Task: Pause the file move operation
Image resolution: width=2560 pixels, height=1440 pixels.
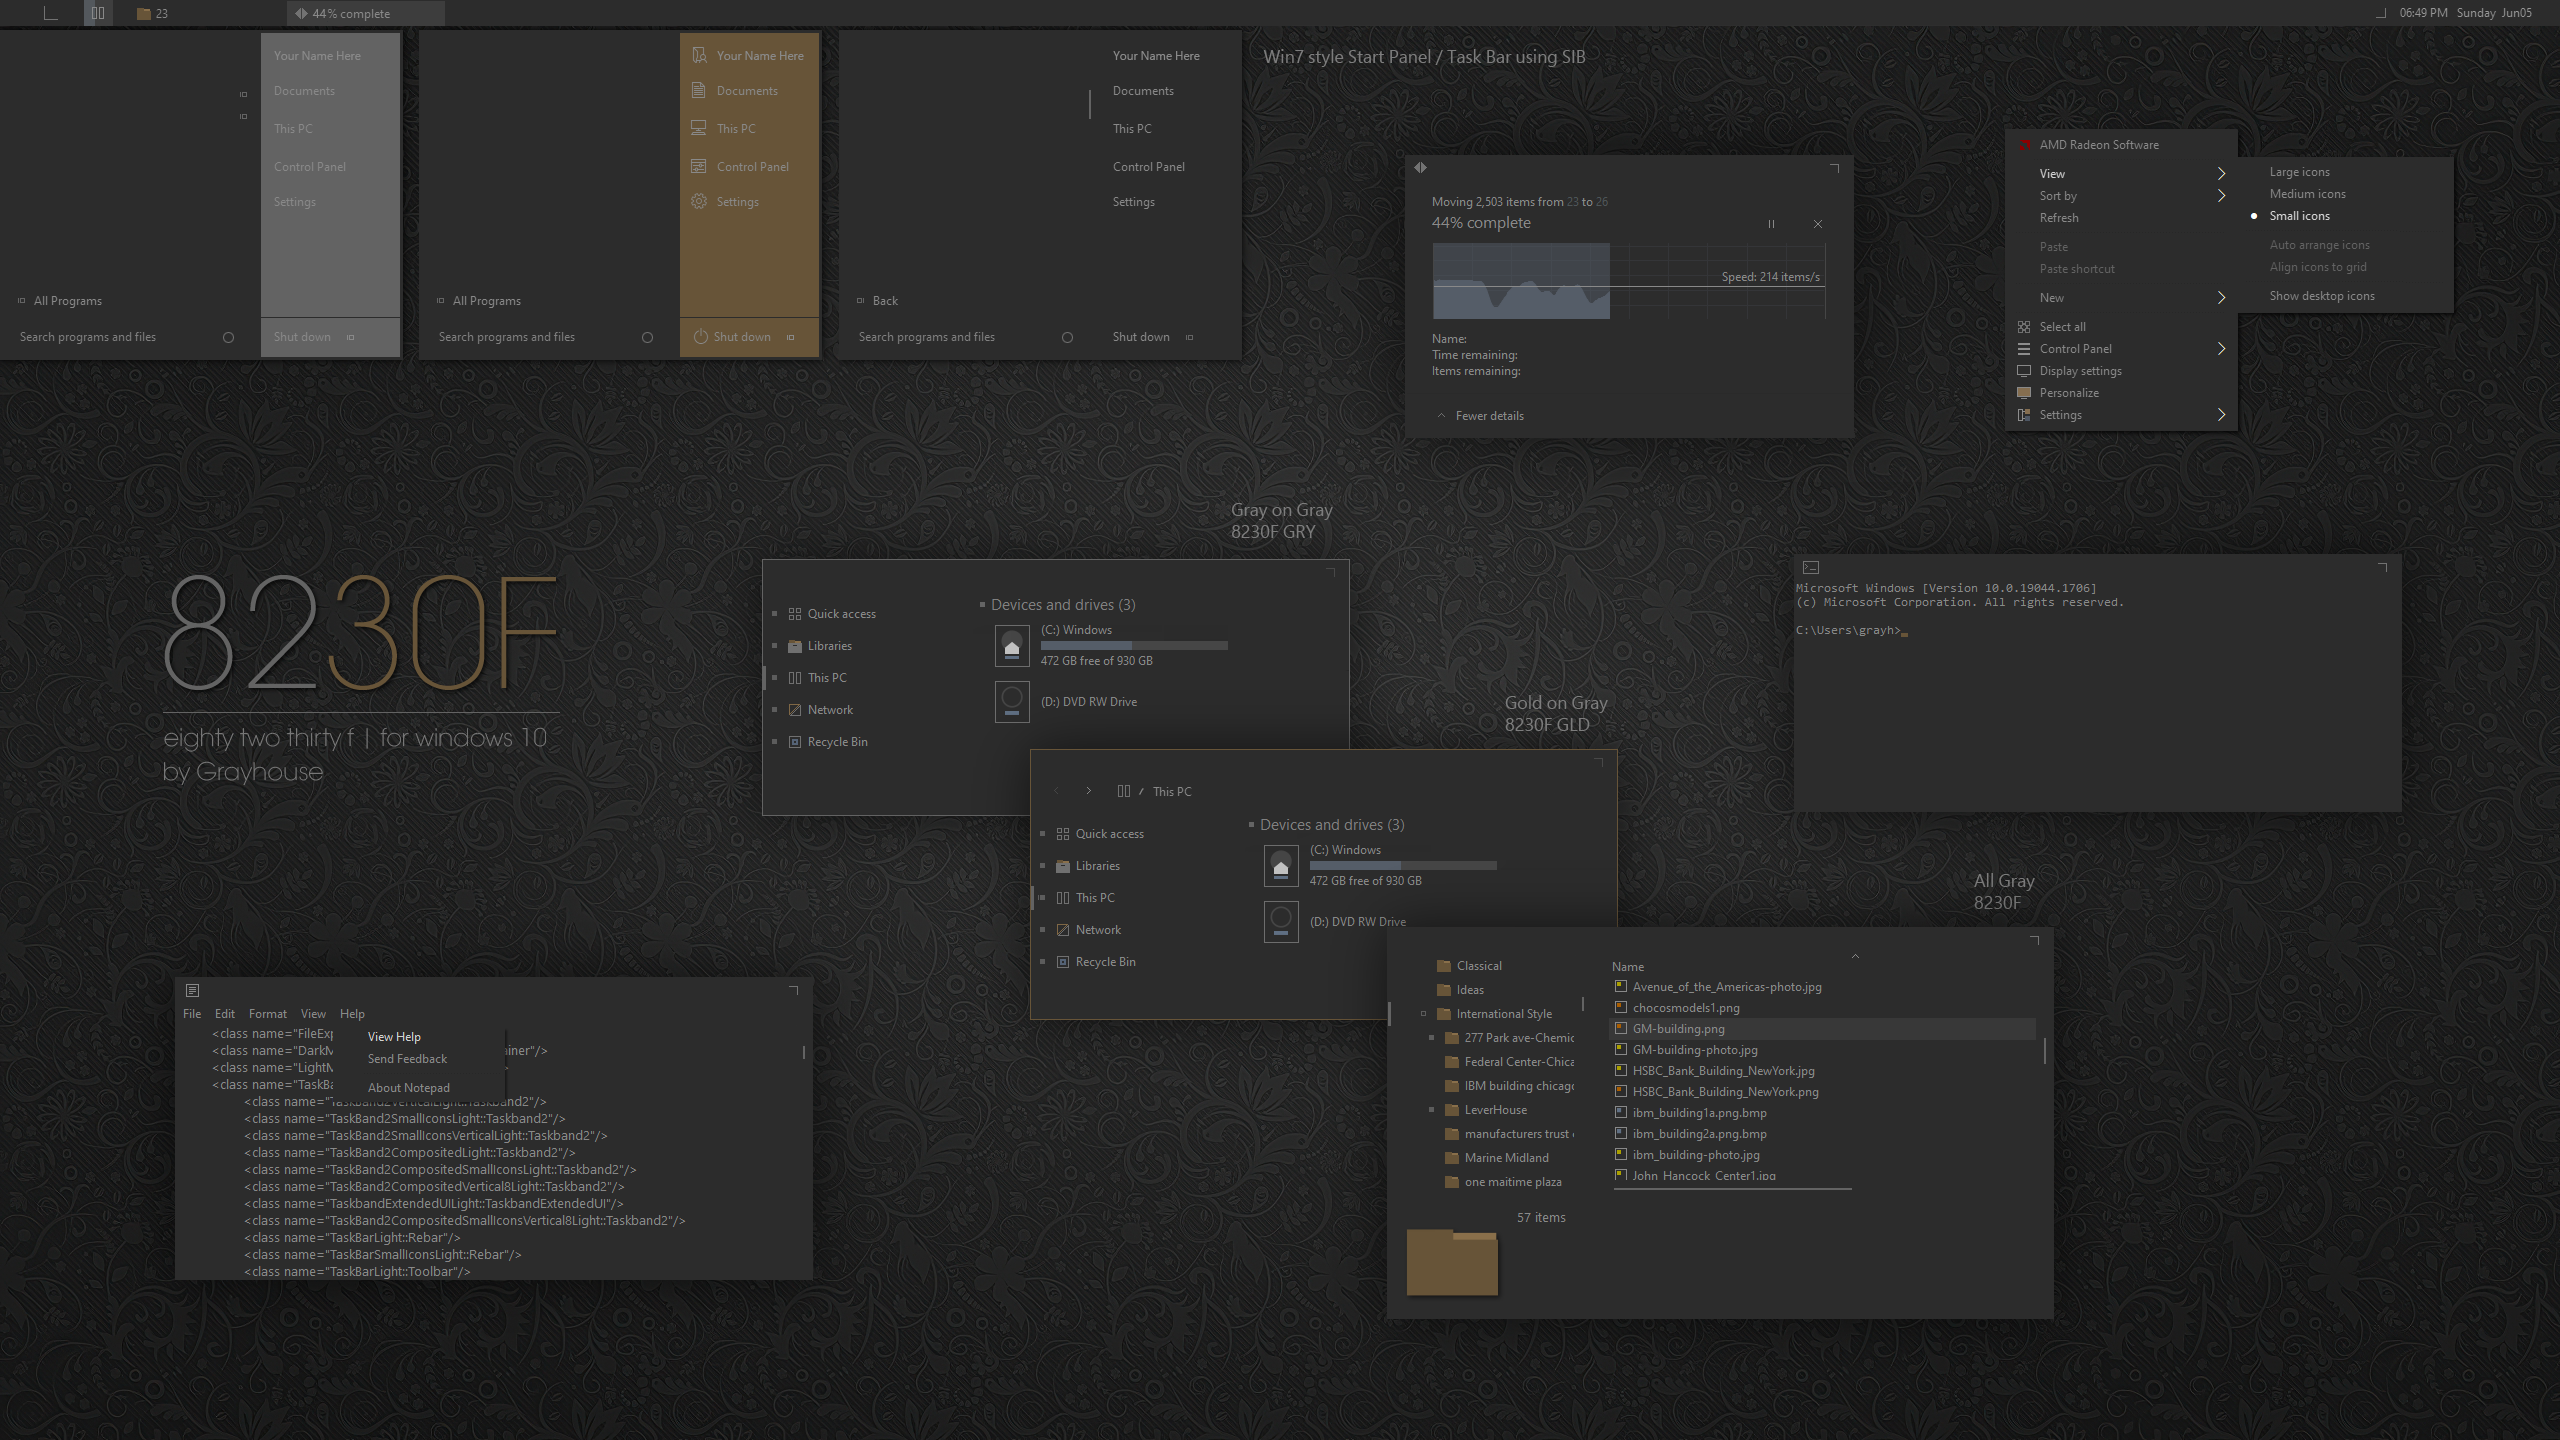Action: 1771,224
